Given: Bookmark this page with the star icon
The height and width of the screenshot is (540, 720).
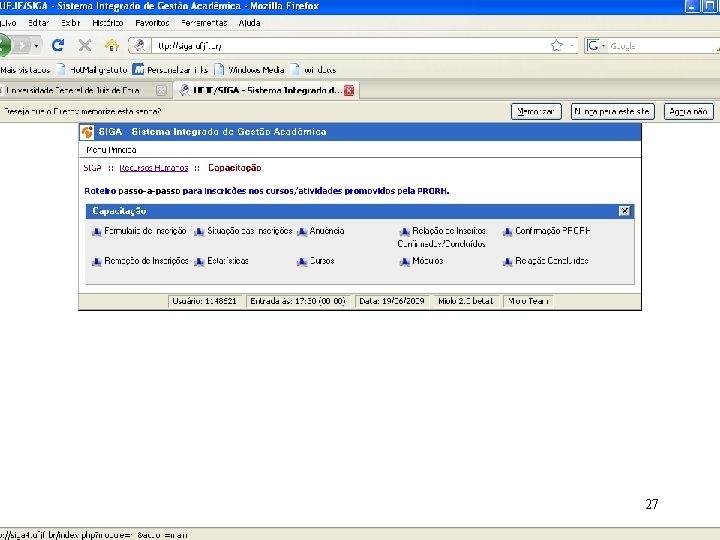Looking at the screenshot, I should [x=557, y=45].
